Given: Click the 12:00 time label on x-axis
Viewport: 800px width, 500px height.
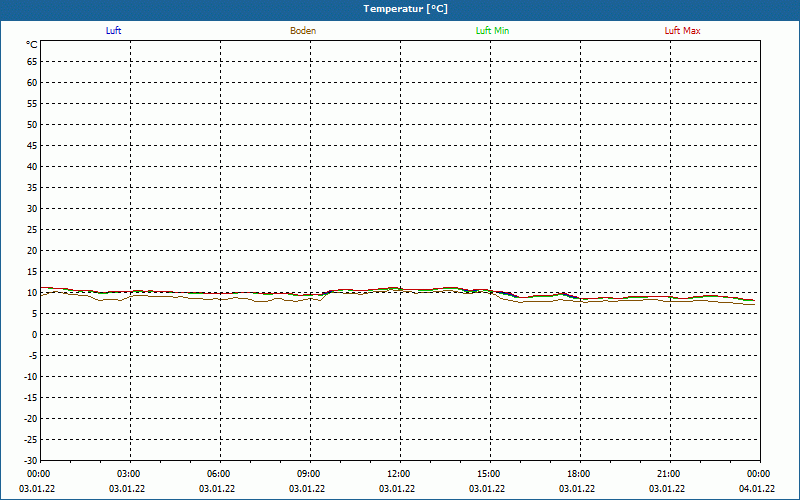Looking at the screenshot, I should pos(398,474).
